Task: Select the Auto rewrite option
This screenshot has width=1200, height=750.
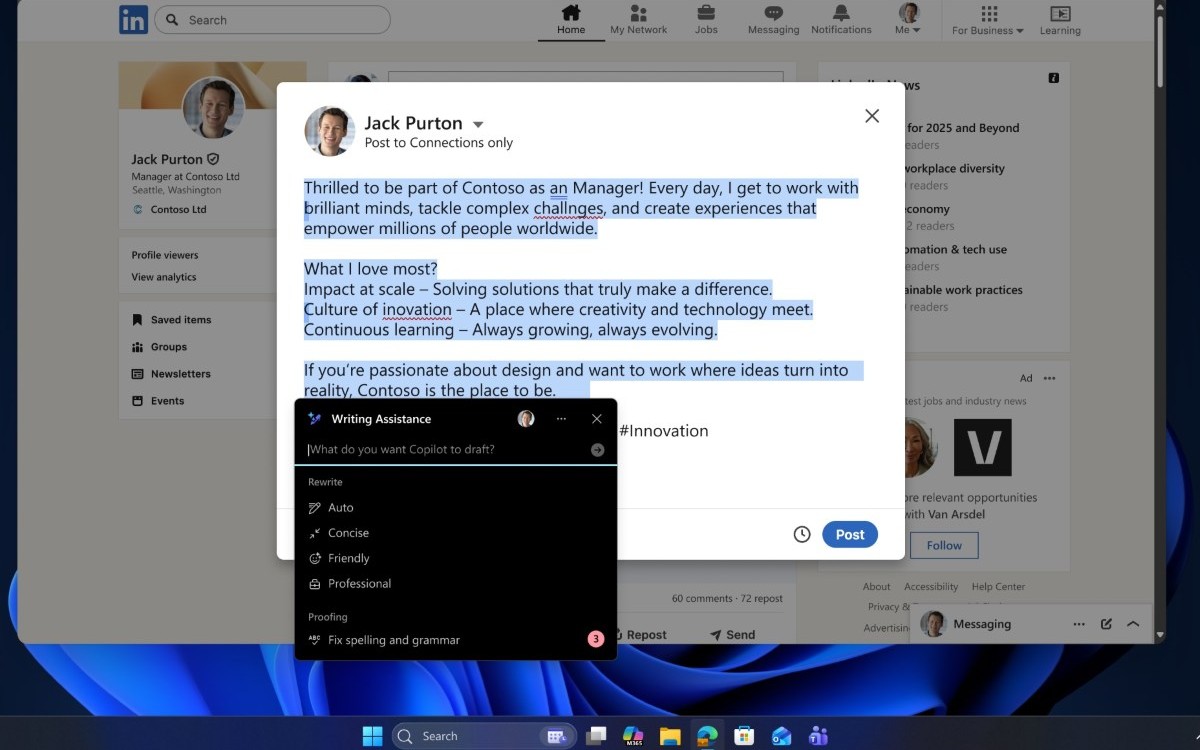Action: coord(338,507)
